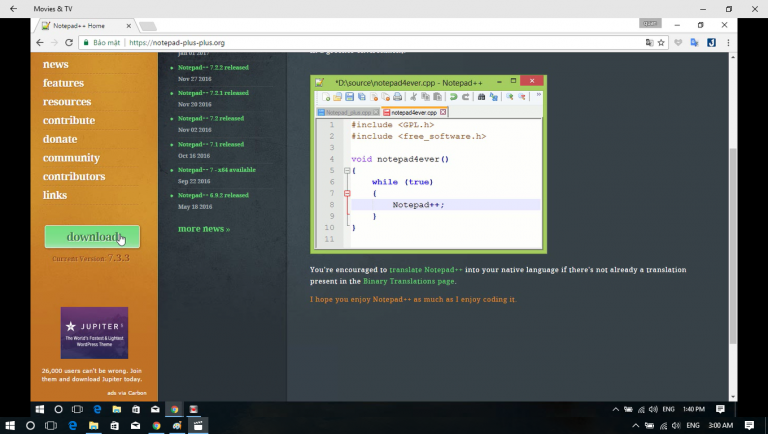Click the web page vertical scrollbar thumb
This screenshot has height=434, width=768.
(733, 245)
